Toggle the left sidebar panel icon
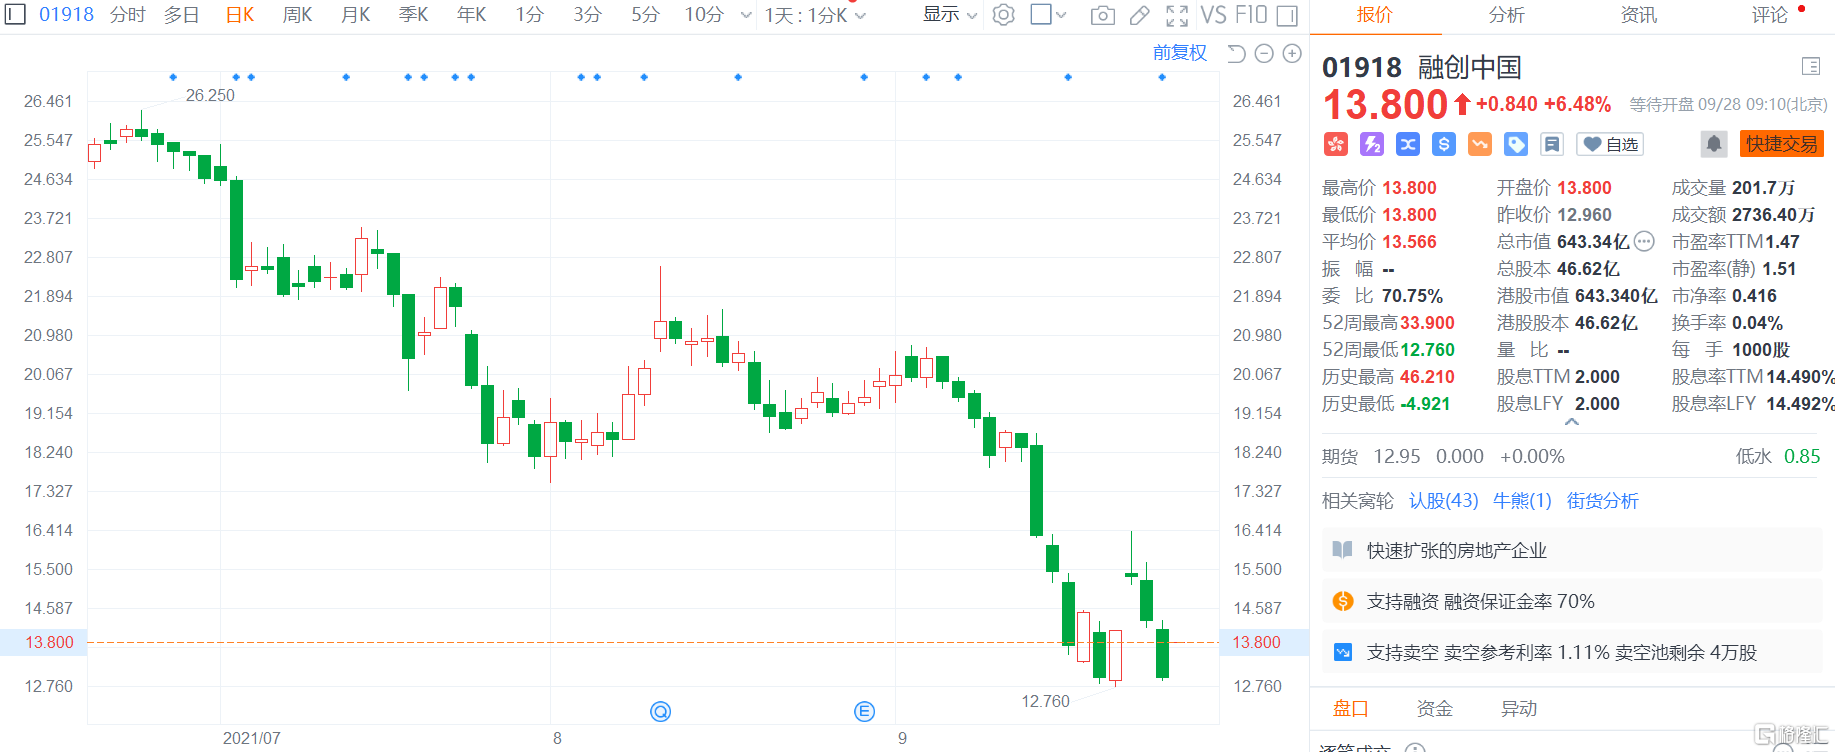 point(15,14)
